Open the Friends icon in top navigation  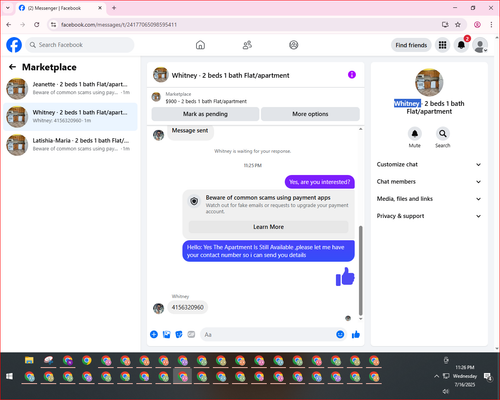pos(247,45)
